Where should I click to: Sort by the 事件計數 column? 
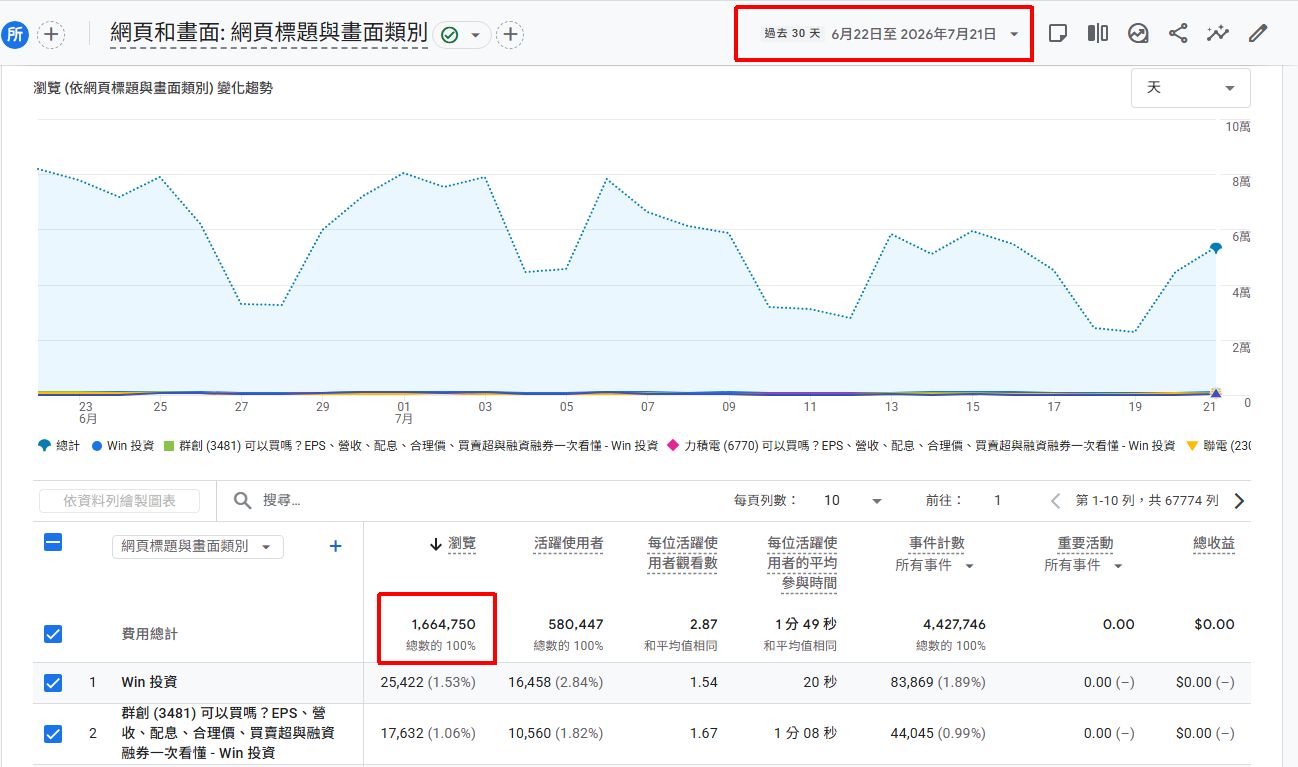point(937,544)
